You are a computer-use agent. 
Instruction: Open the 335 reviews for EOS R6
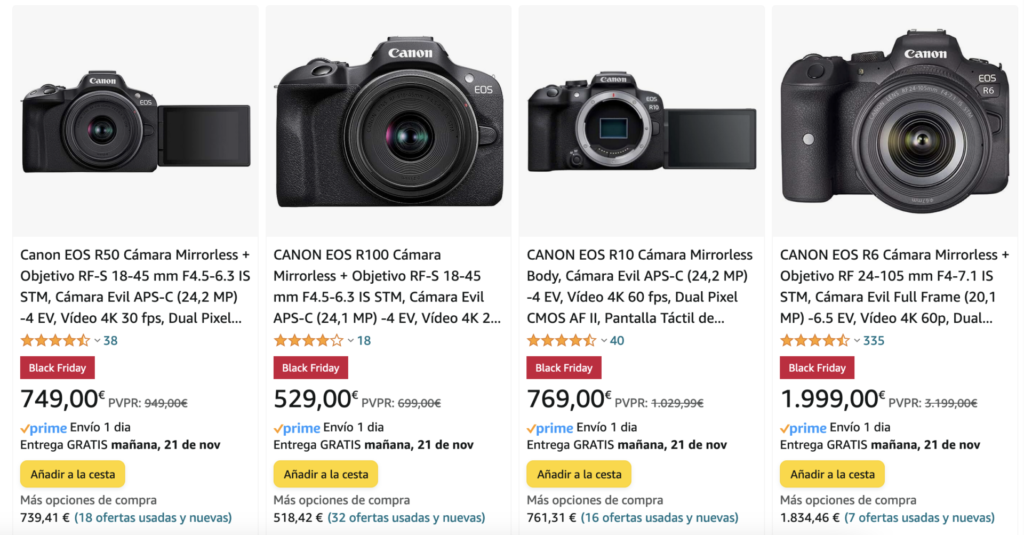coord(873,341)
